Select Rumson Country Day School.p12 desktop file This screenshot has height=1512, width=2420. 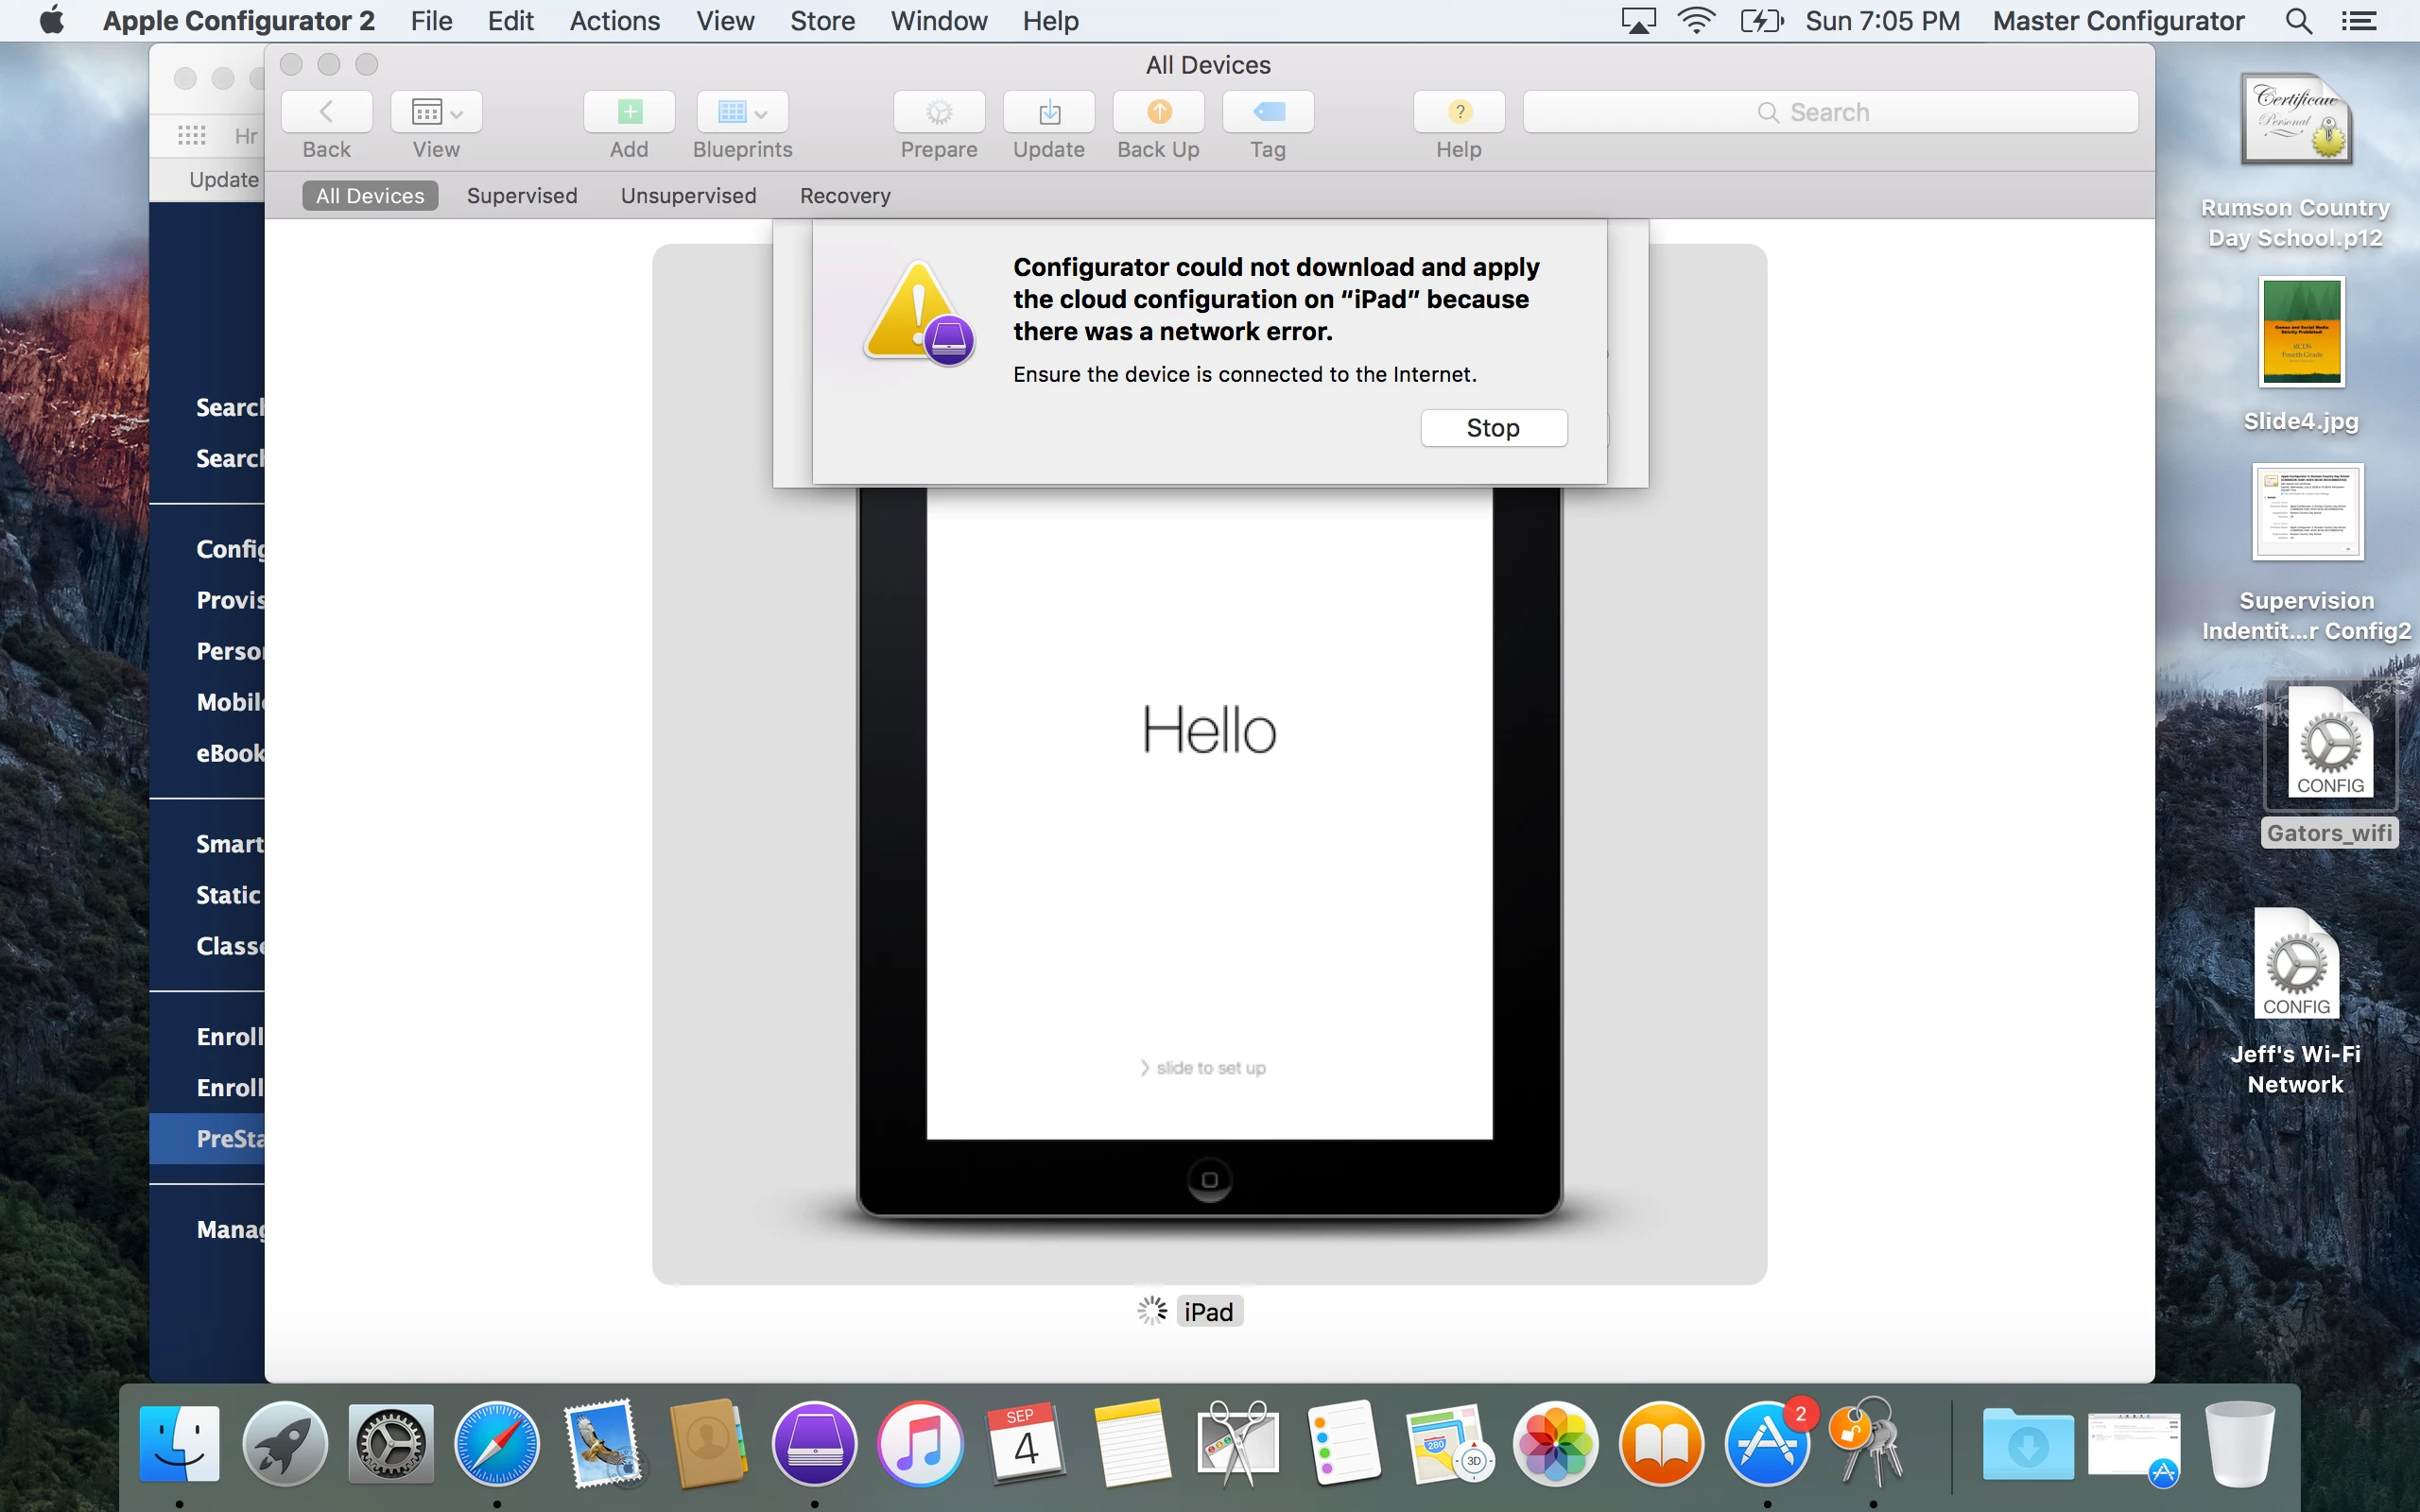click(2296, 162)
